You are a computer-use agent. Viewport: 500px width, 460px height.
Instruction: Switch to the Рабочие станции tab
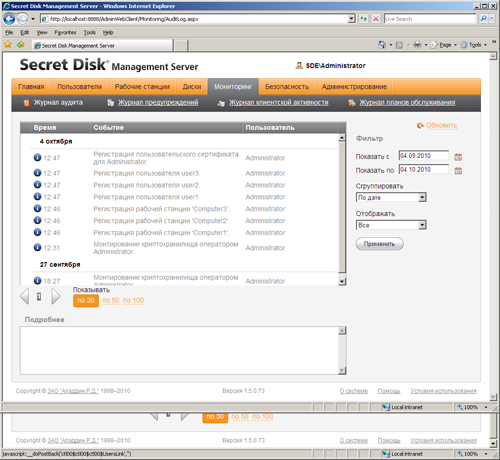pos(142,87)
